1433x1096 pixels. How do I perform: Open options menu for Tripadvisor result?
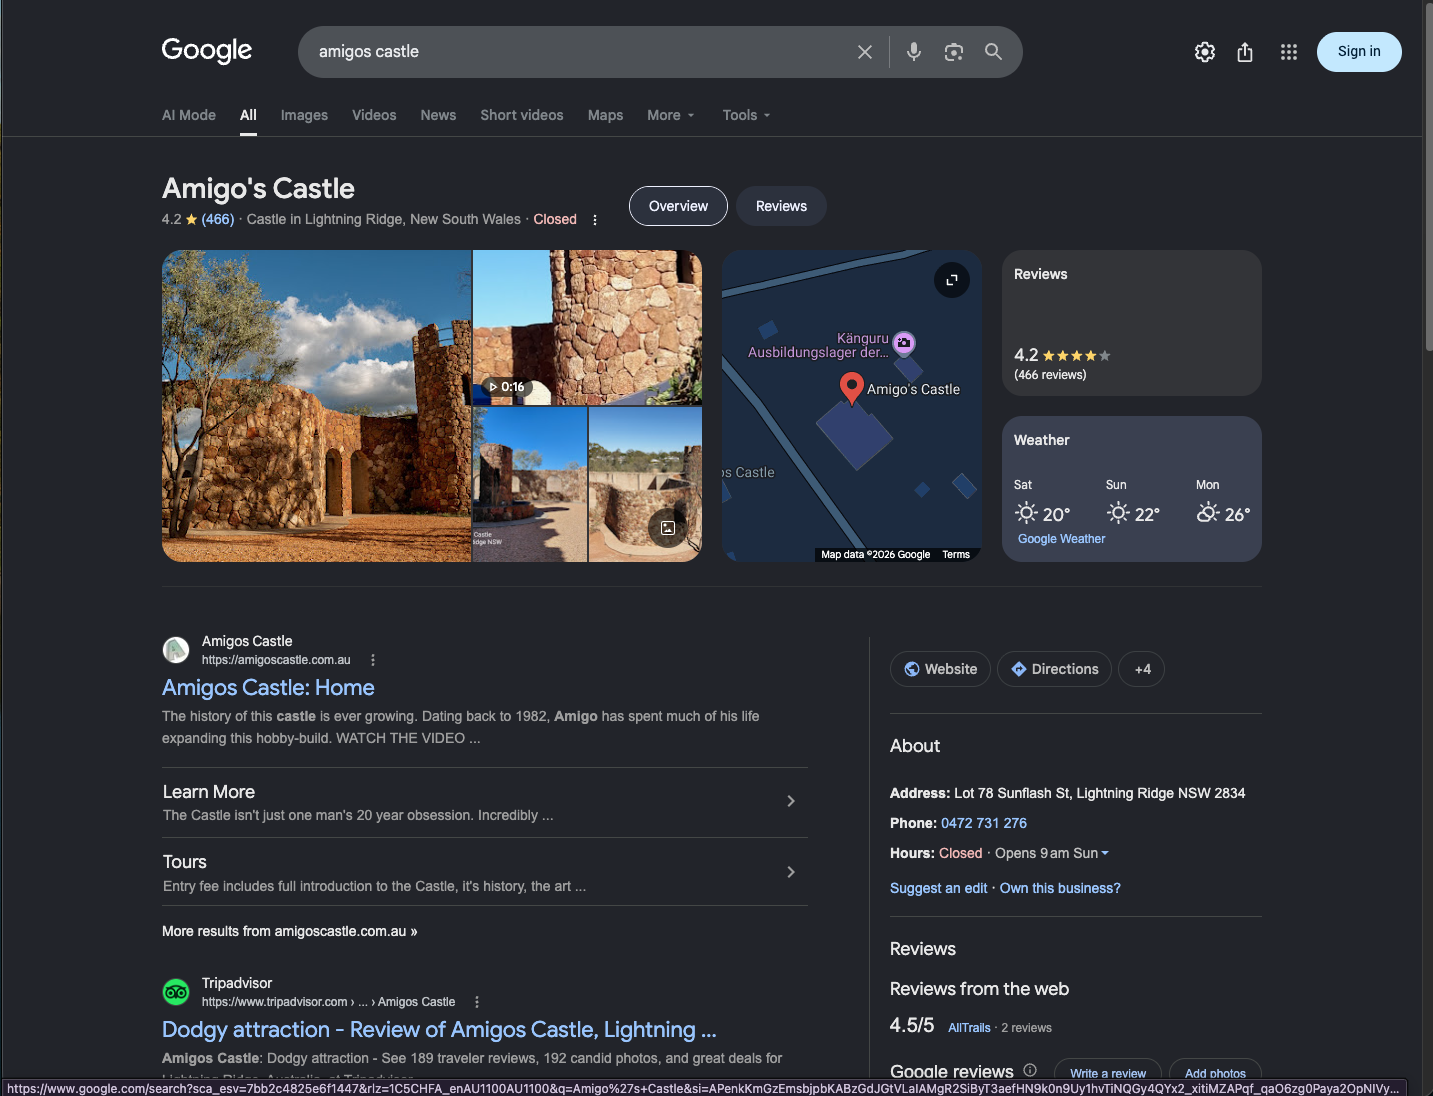tap(477, 1002)
